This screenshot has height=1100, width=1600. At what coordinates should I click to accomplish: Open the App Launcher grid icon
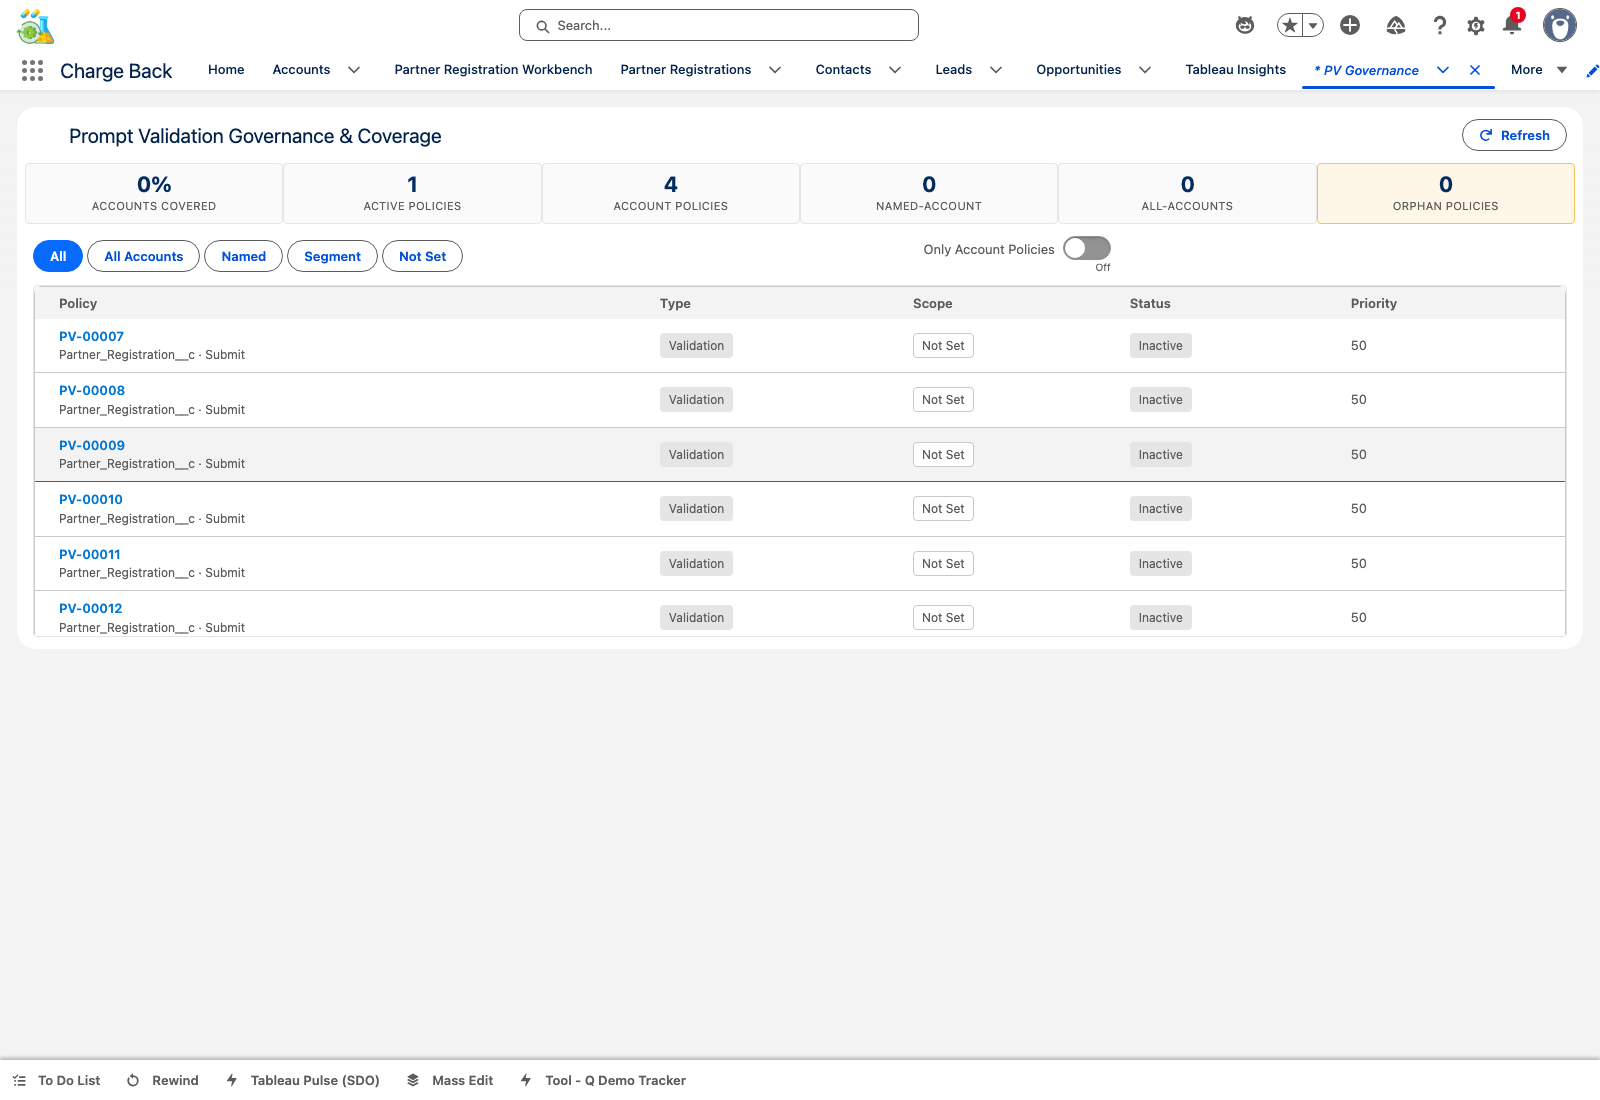32,70
